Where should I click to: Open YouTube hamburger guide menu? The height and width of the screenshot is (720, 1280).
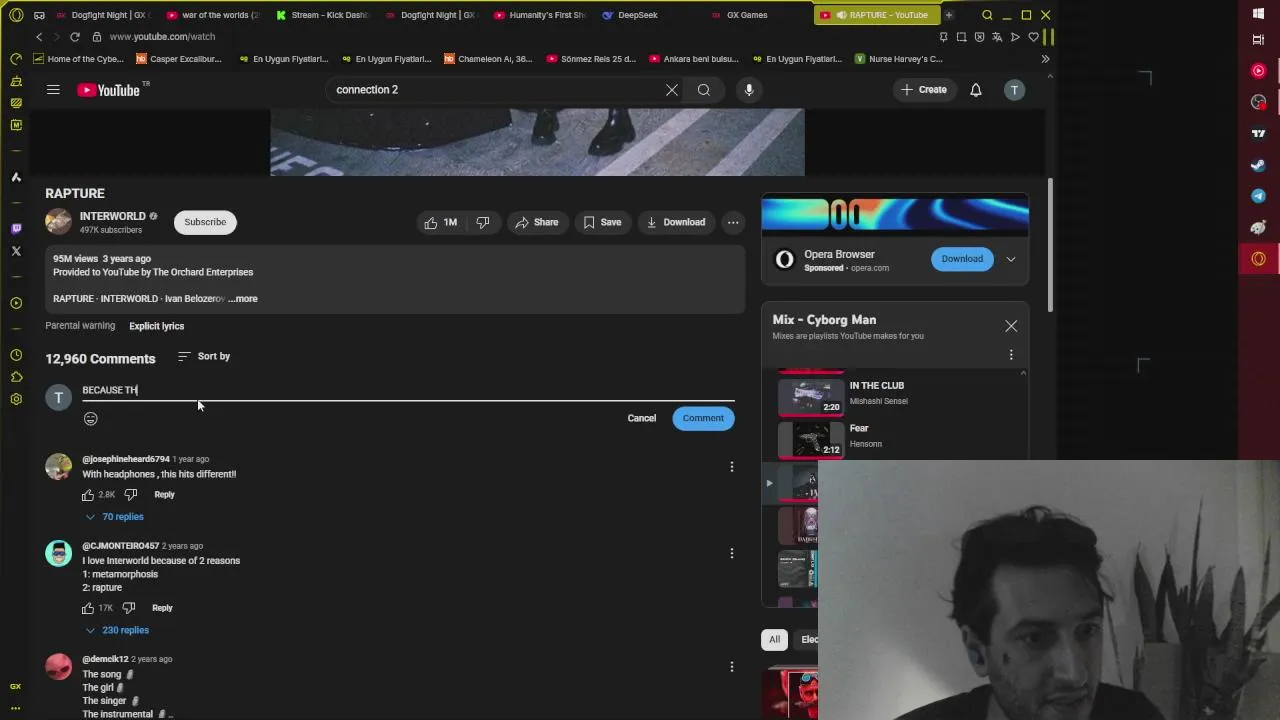click(x=53, y=90)
